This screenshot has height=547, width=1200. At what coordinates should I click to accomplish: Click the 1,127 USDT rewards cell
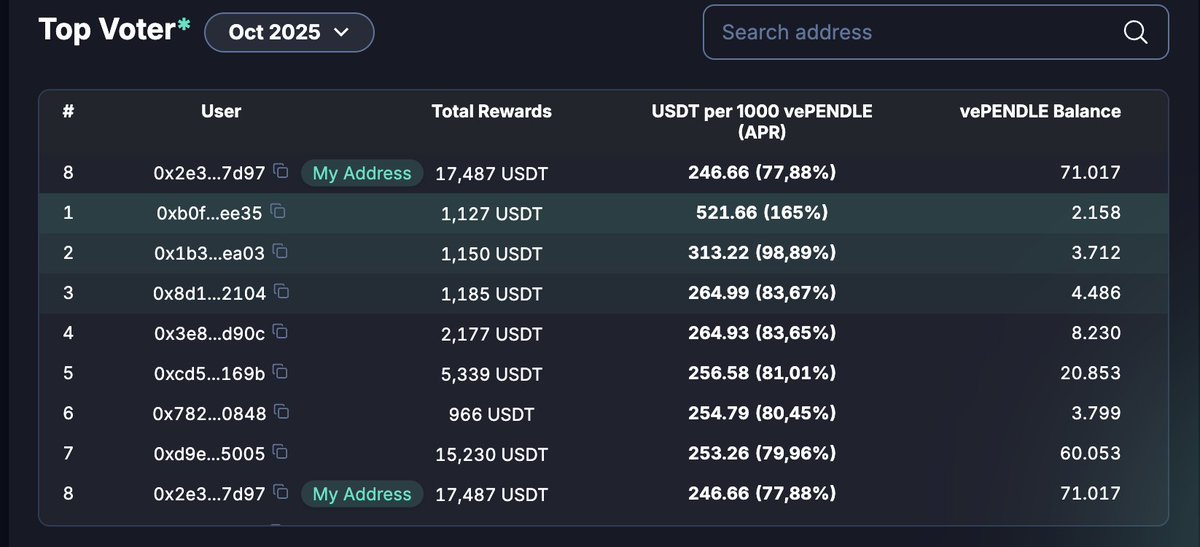[492, 214]
